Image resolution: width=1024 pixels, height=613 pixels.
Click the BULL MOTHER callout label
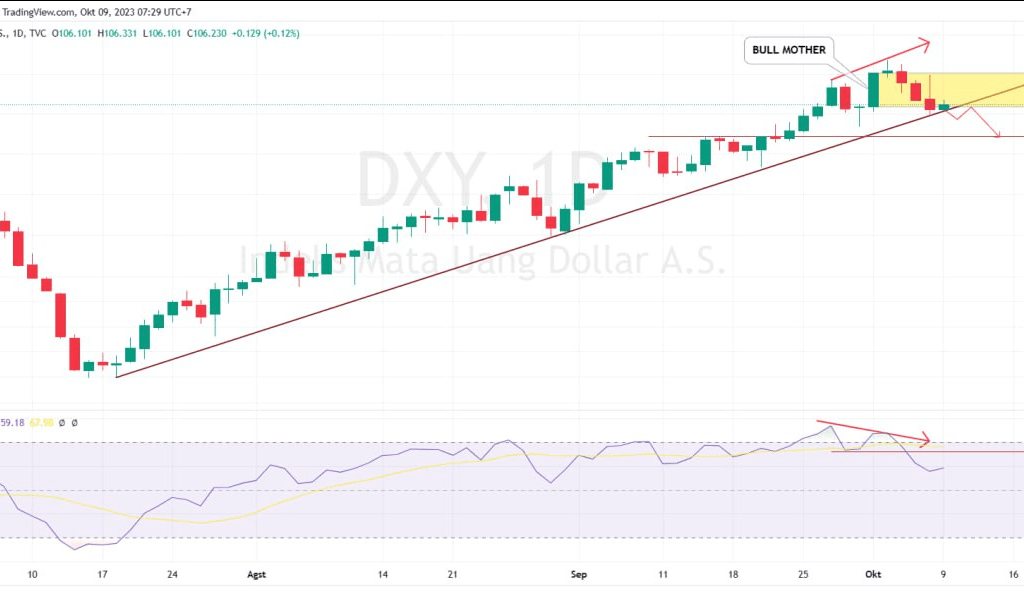pos(788,50)
